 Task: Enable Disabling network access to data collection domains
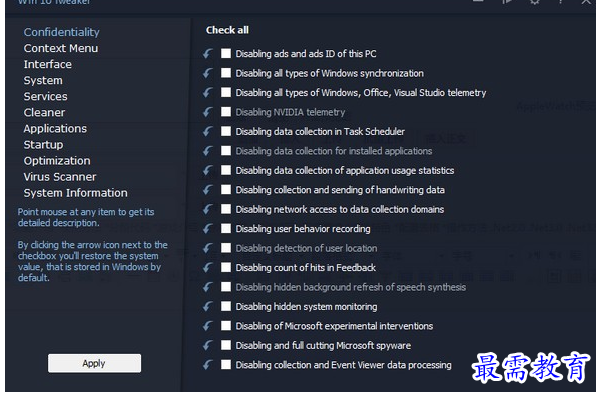click(x=226, y=209)
